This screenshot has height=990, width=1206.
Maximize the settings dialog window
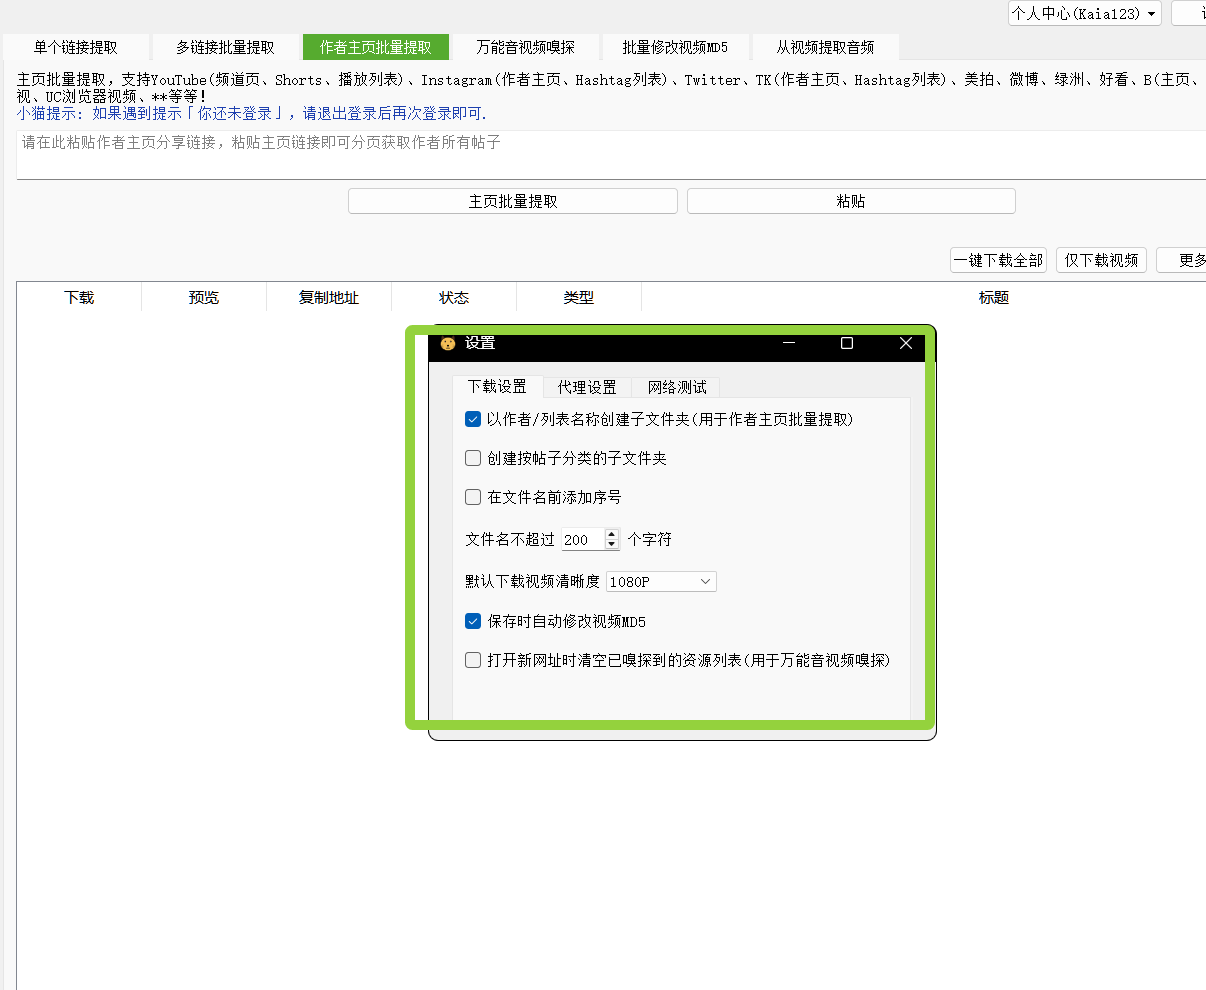click(847, 343)
